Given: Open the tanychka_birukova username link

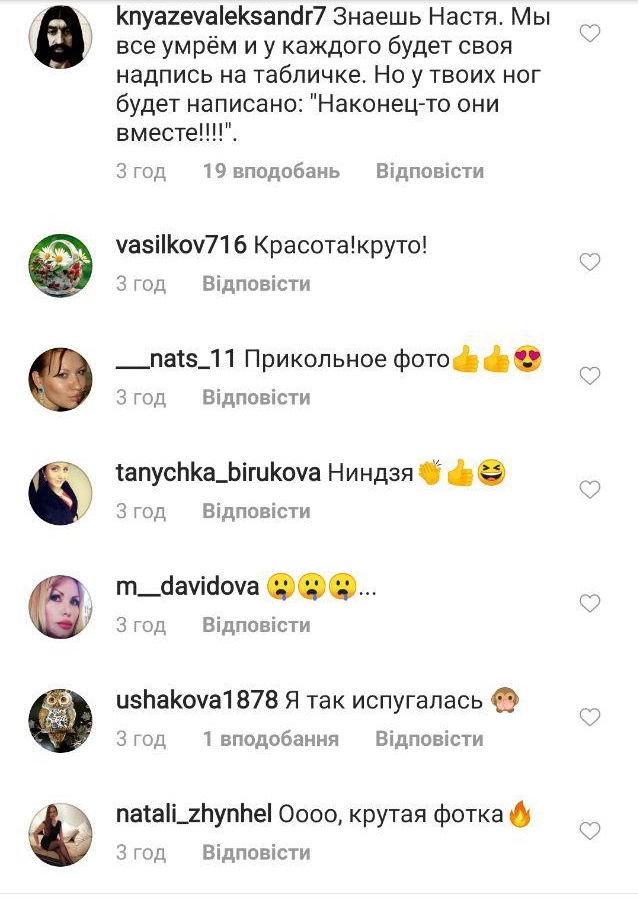Looking at the screenshot, I should click(218, 473).
